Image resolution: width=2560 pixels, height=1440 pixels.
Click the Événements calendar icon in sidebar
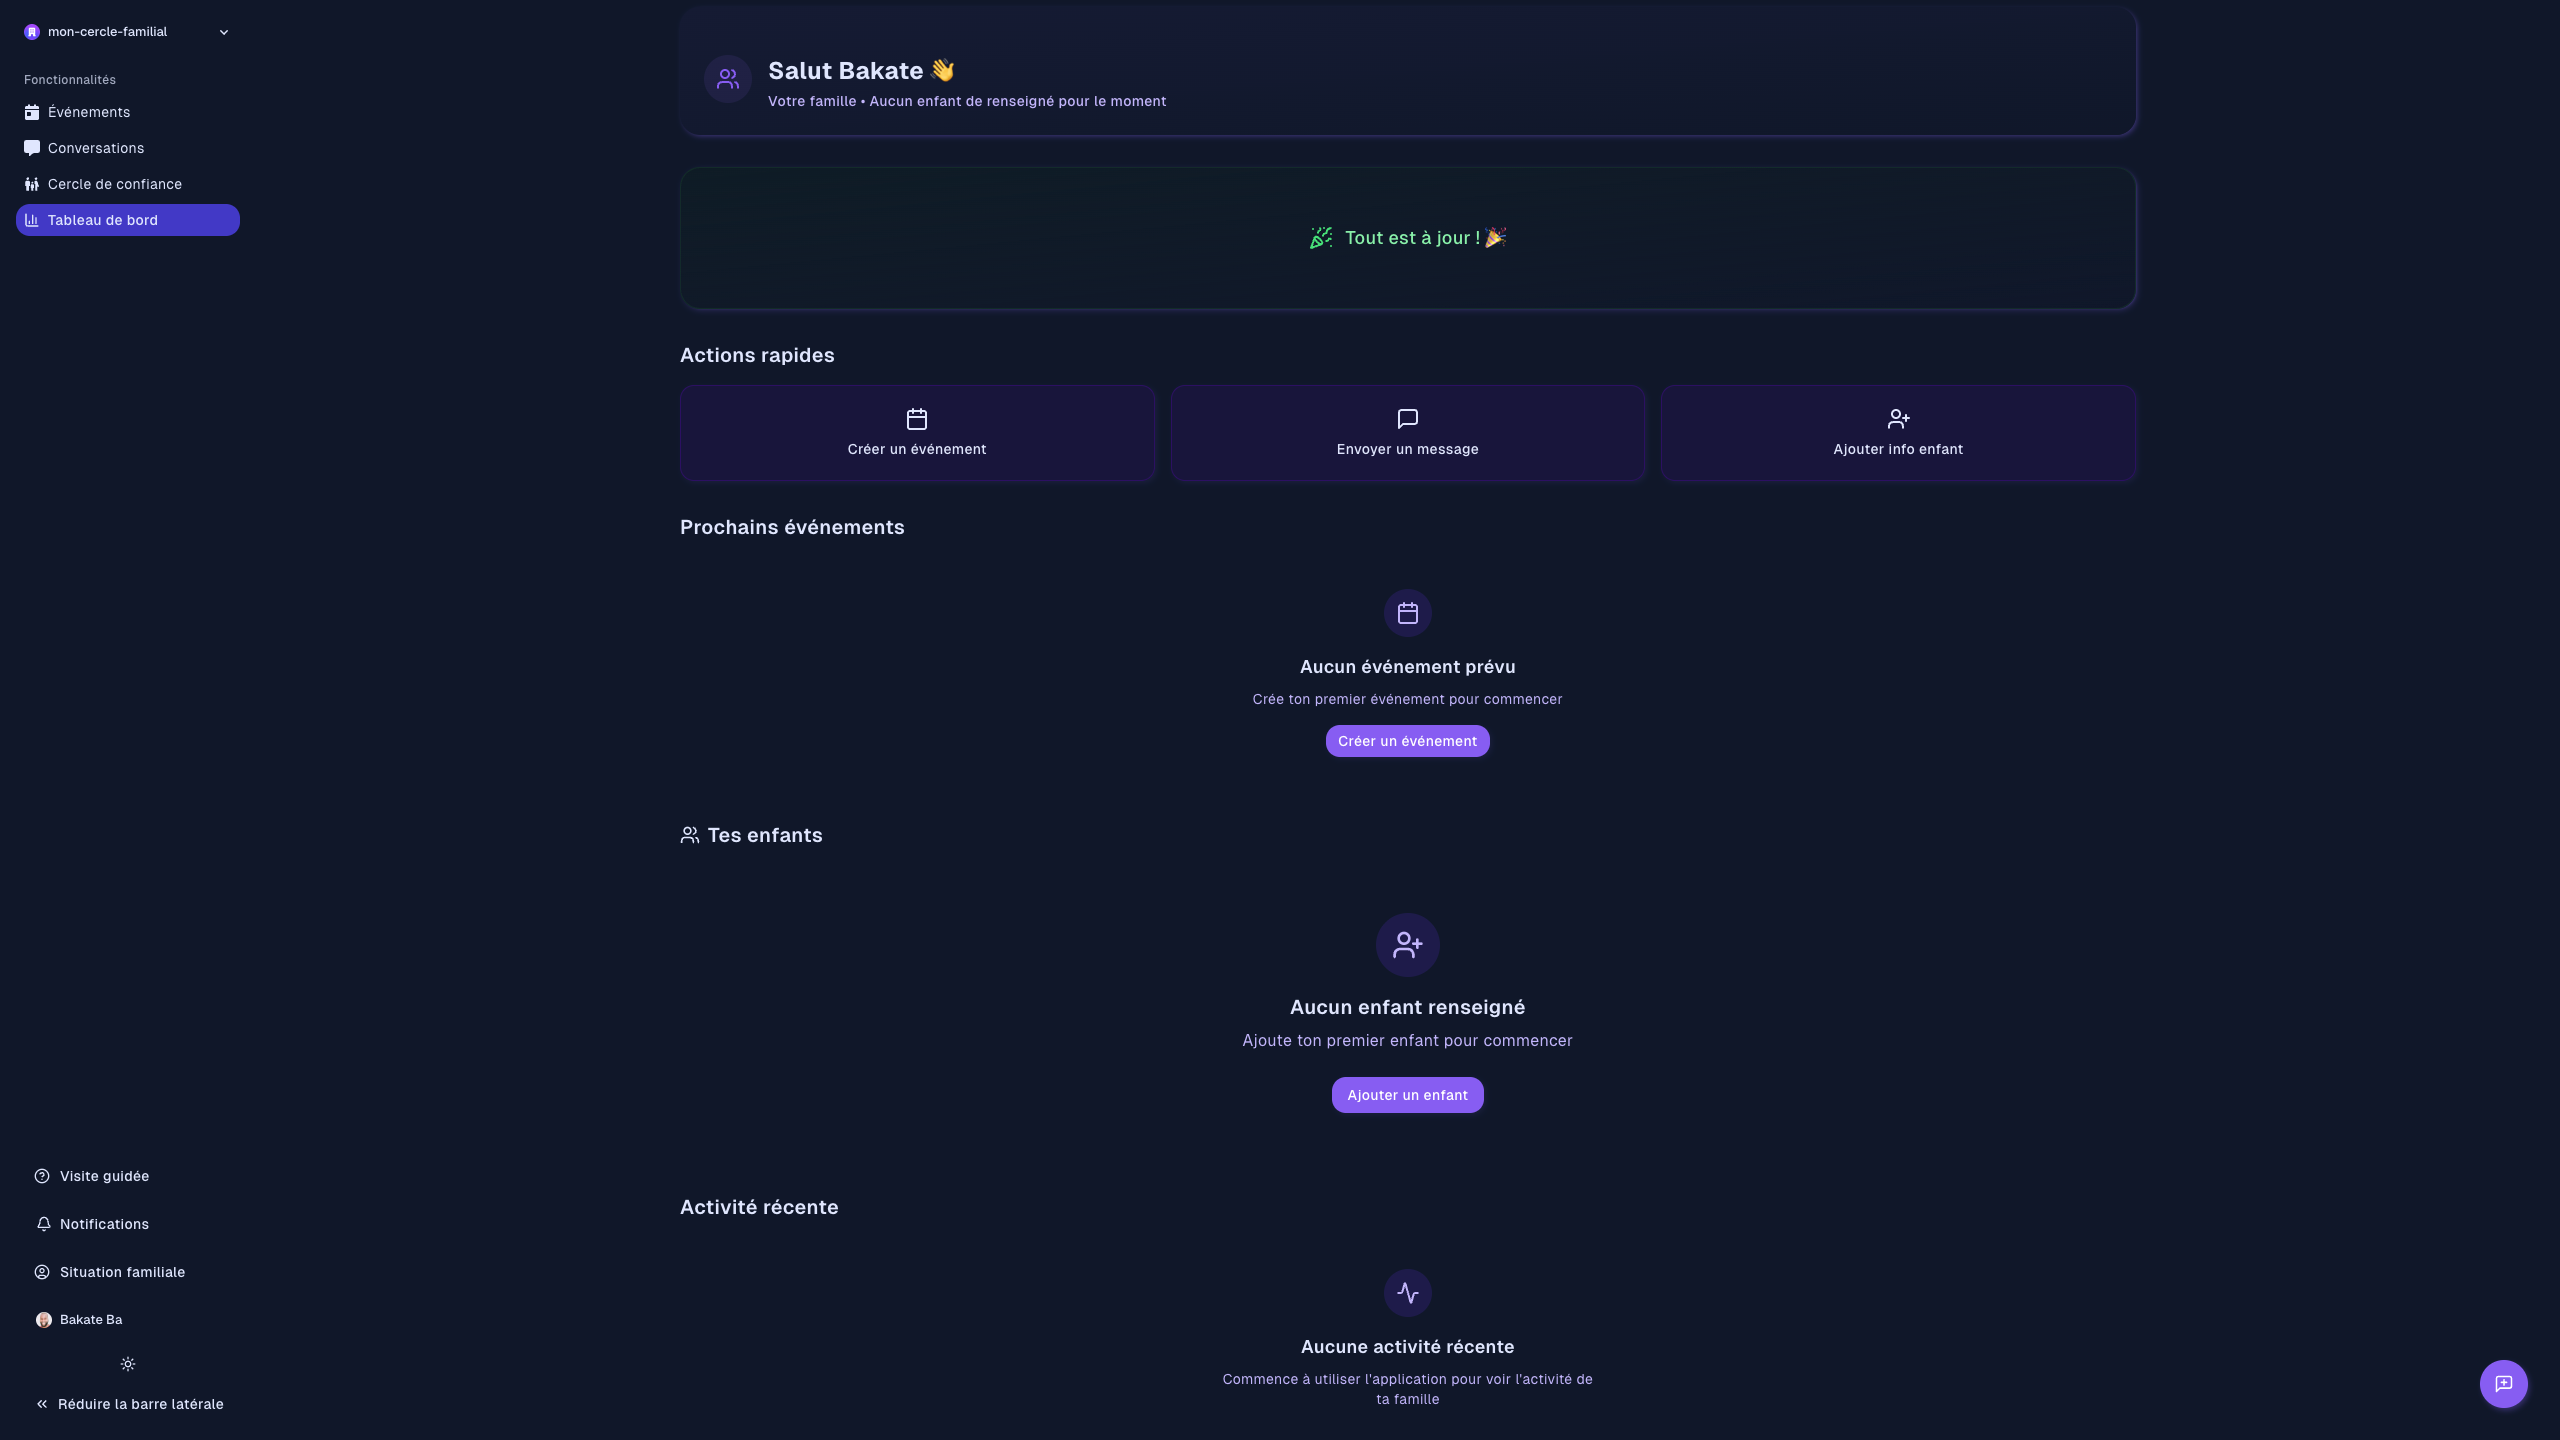[32, 112]
